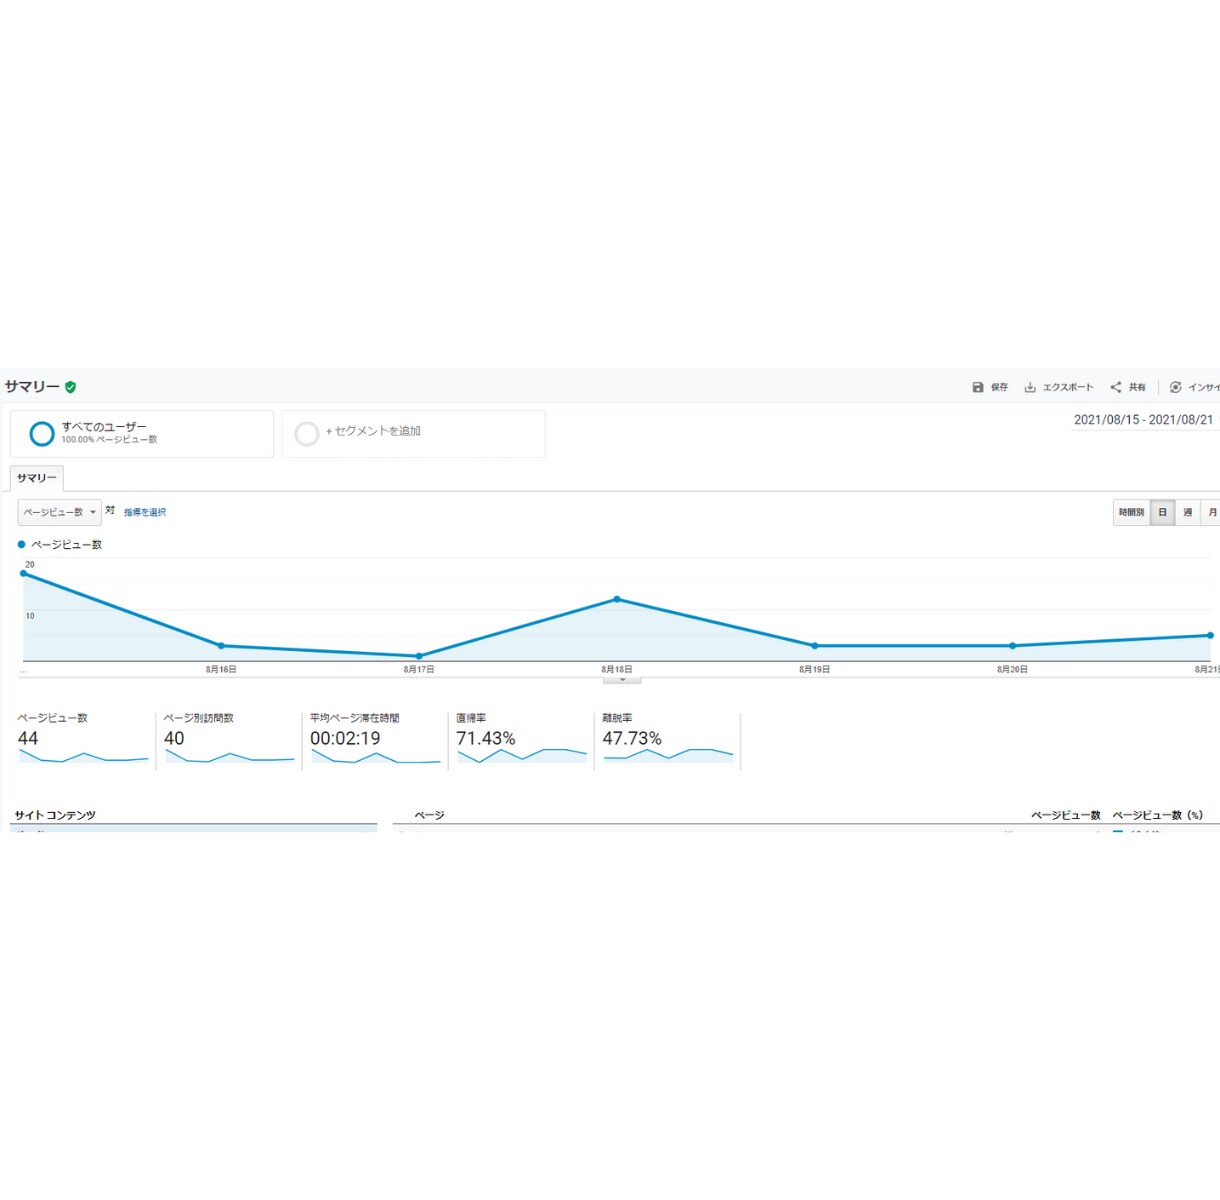Image resolution: width=1220 pixels, height=1200 pixels.
Task: Switch the chart to 時間別 view
Action: pos(1131,512)
